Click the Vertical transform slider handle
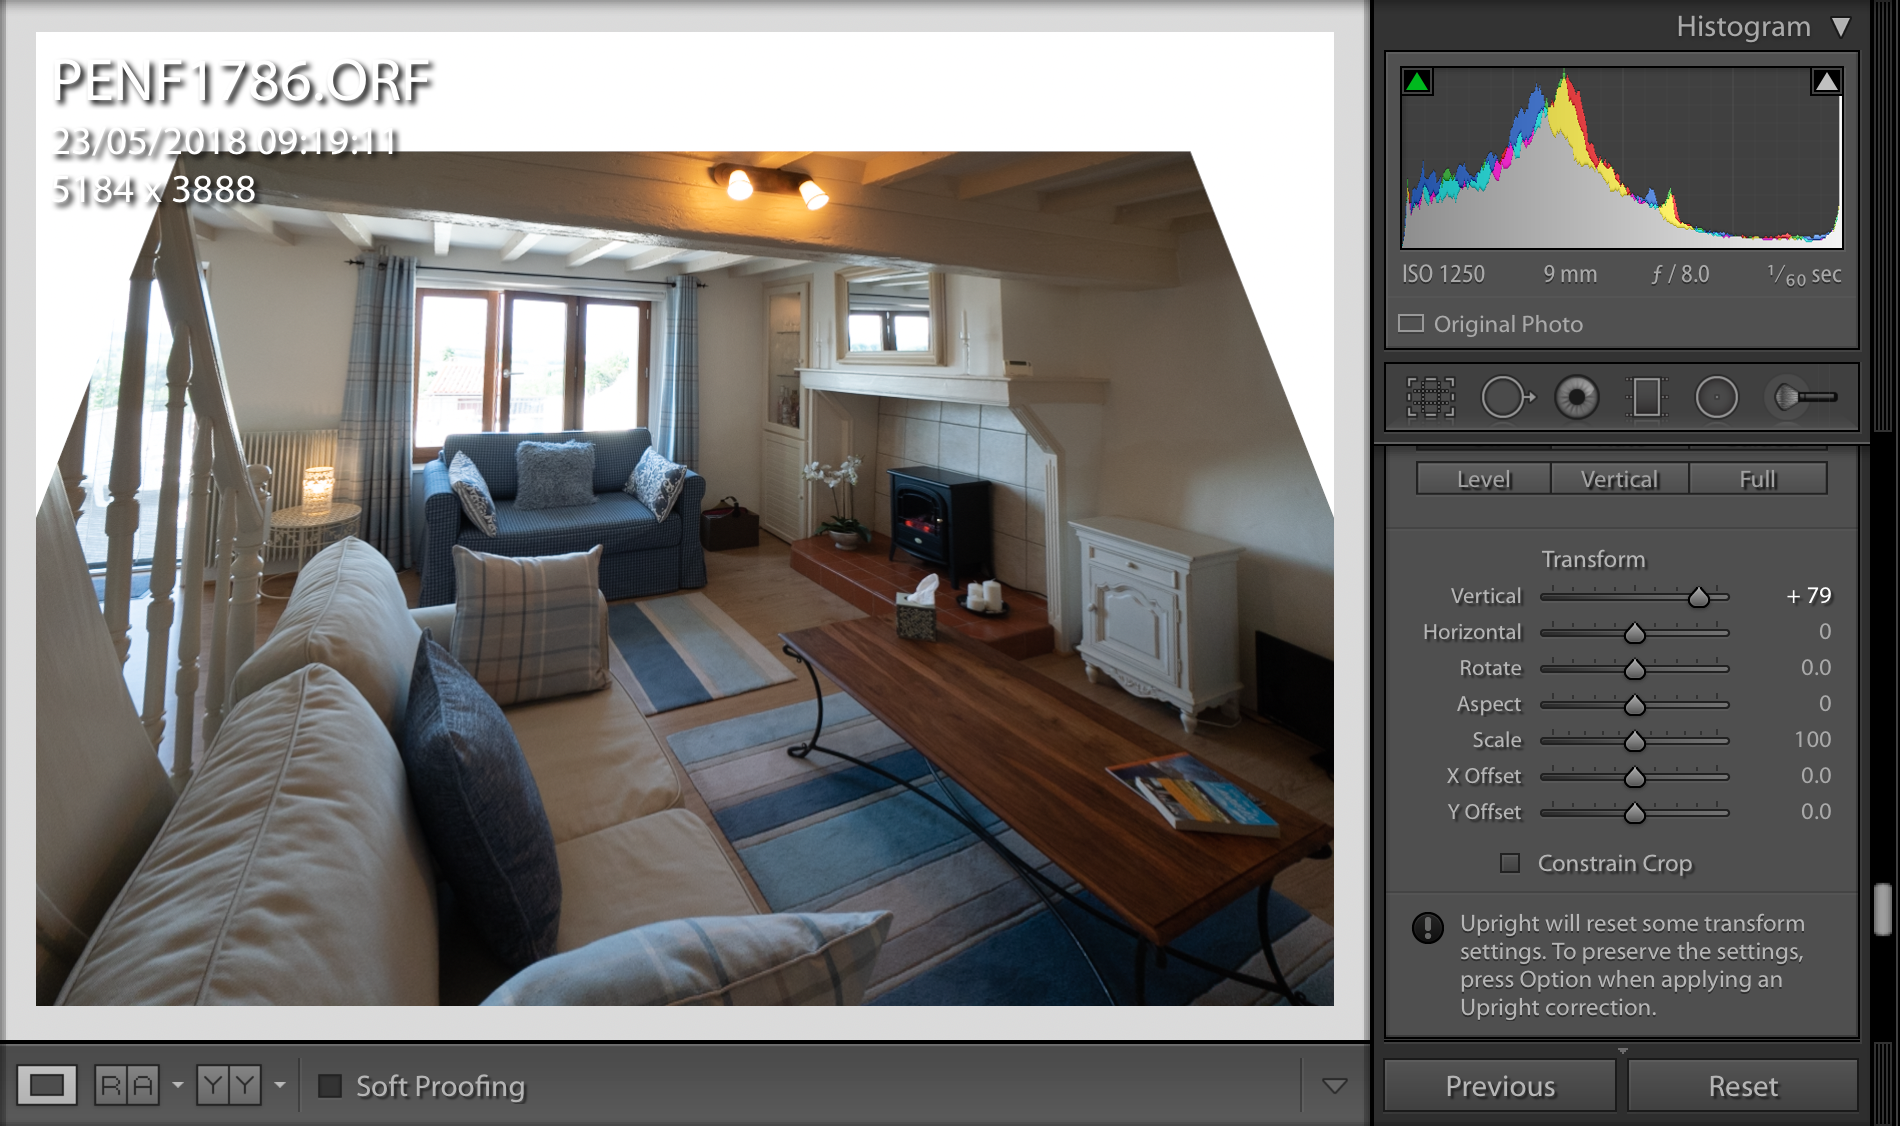Viewport: 1900px width, 1126px height. point(1698,598)
